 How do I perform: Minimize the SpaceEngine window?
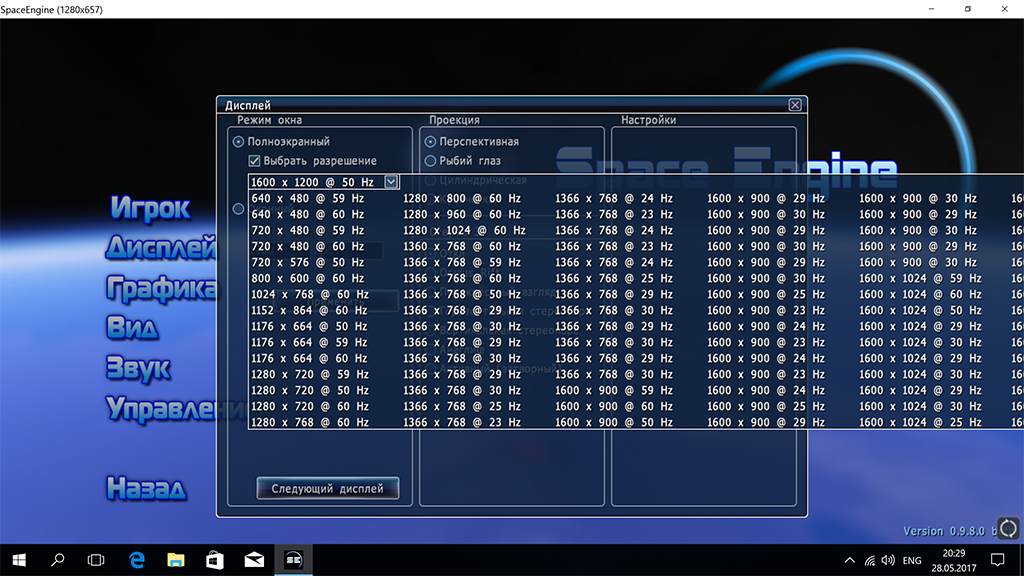931,9
